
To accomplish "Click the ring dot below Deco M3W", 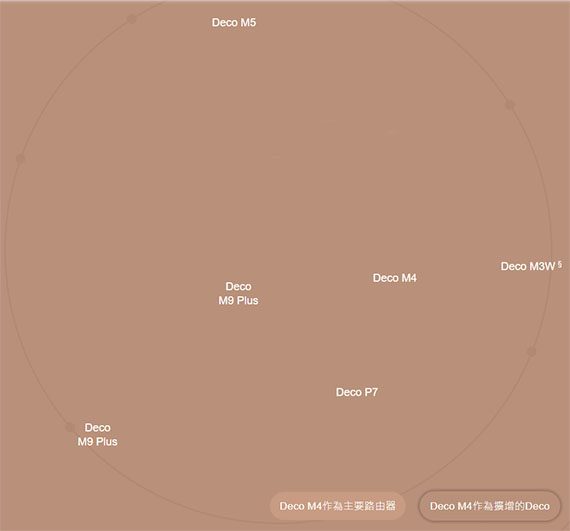I will pos(531,351).
